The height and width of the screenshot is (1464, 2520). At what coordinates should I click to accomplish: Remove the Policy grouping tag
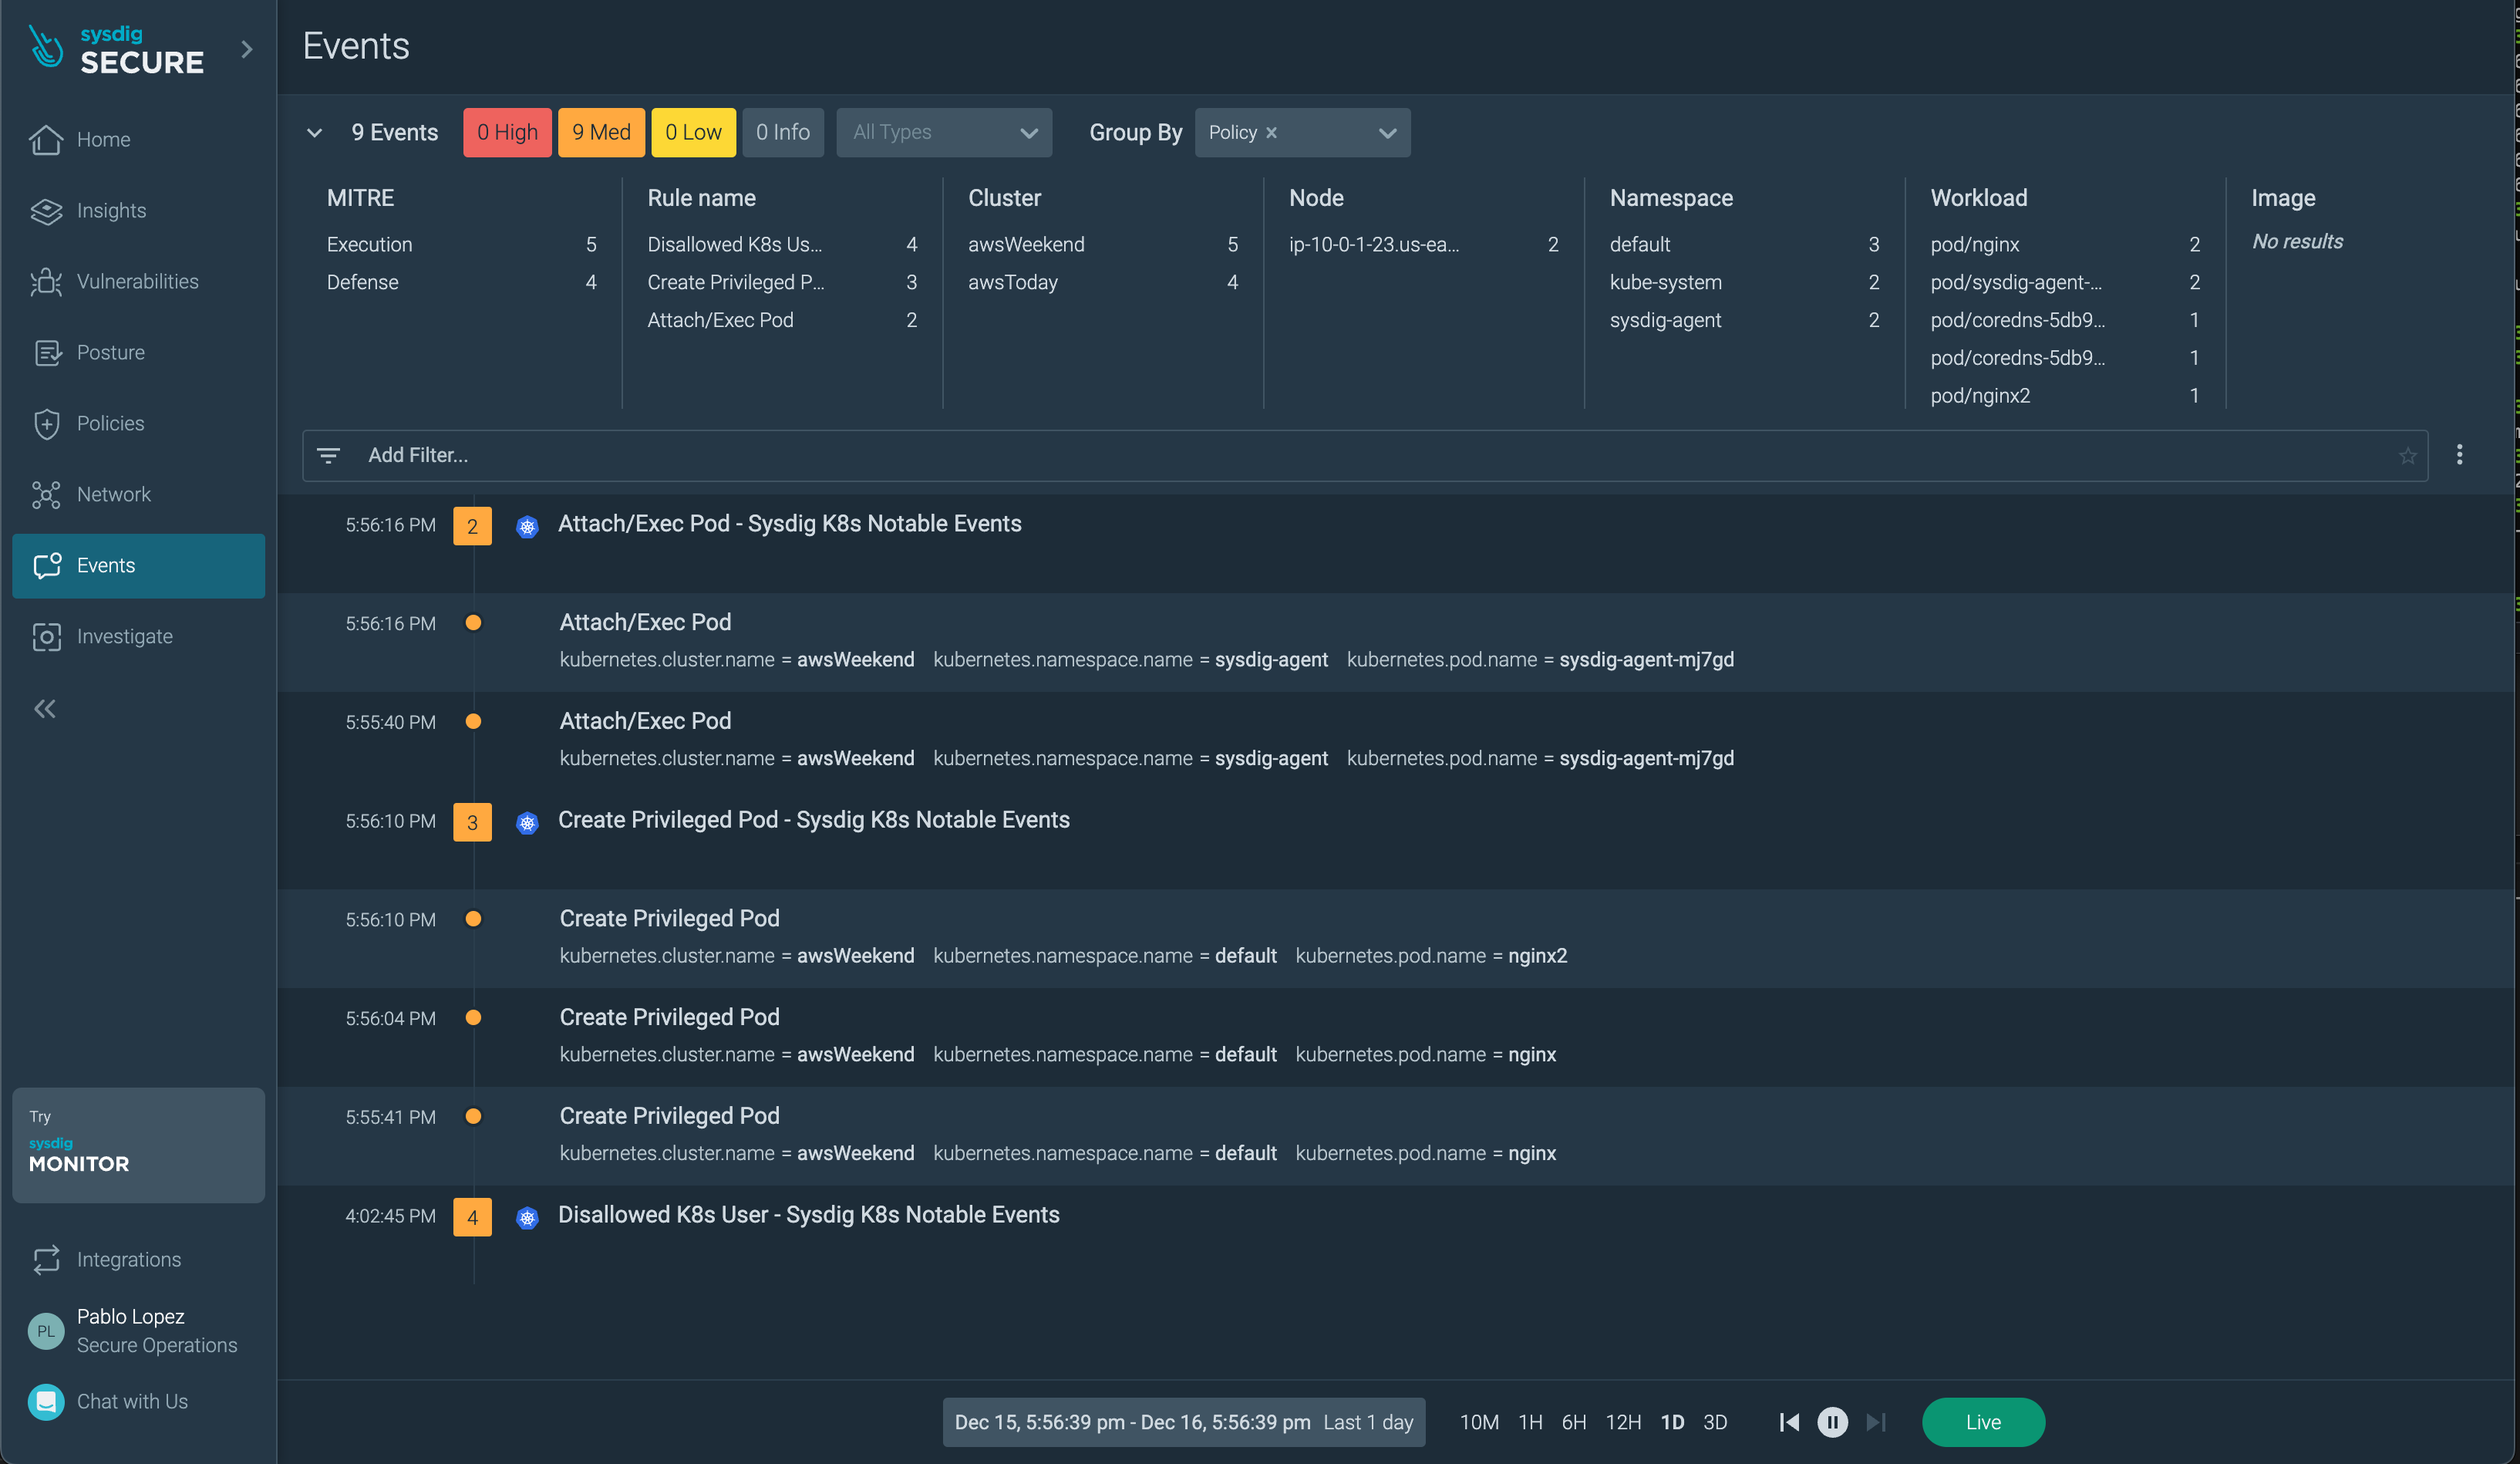click(x=1272, y=133)
